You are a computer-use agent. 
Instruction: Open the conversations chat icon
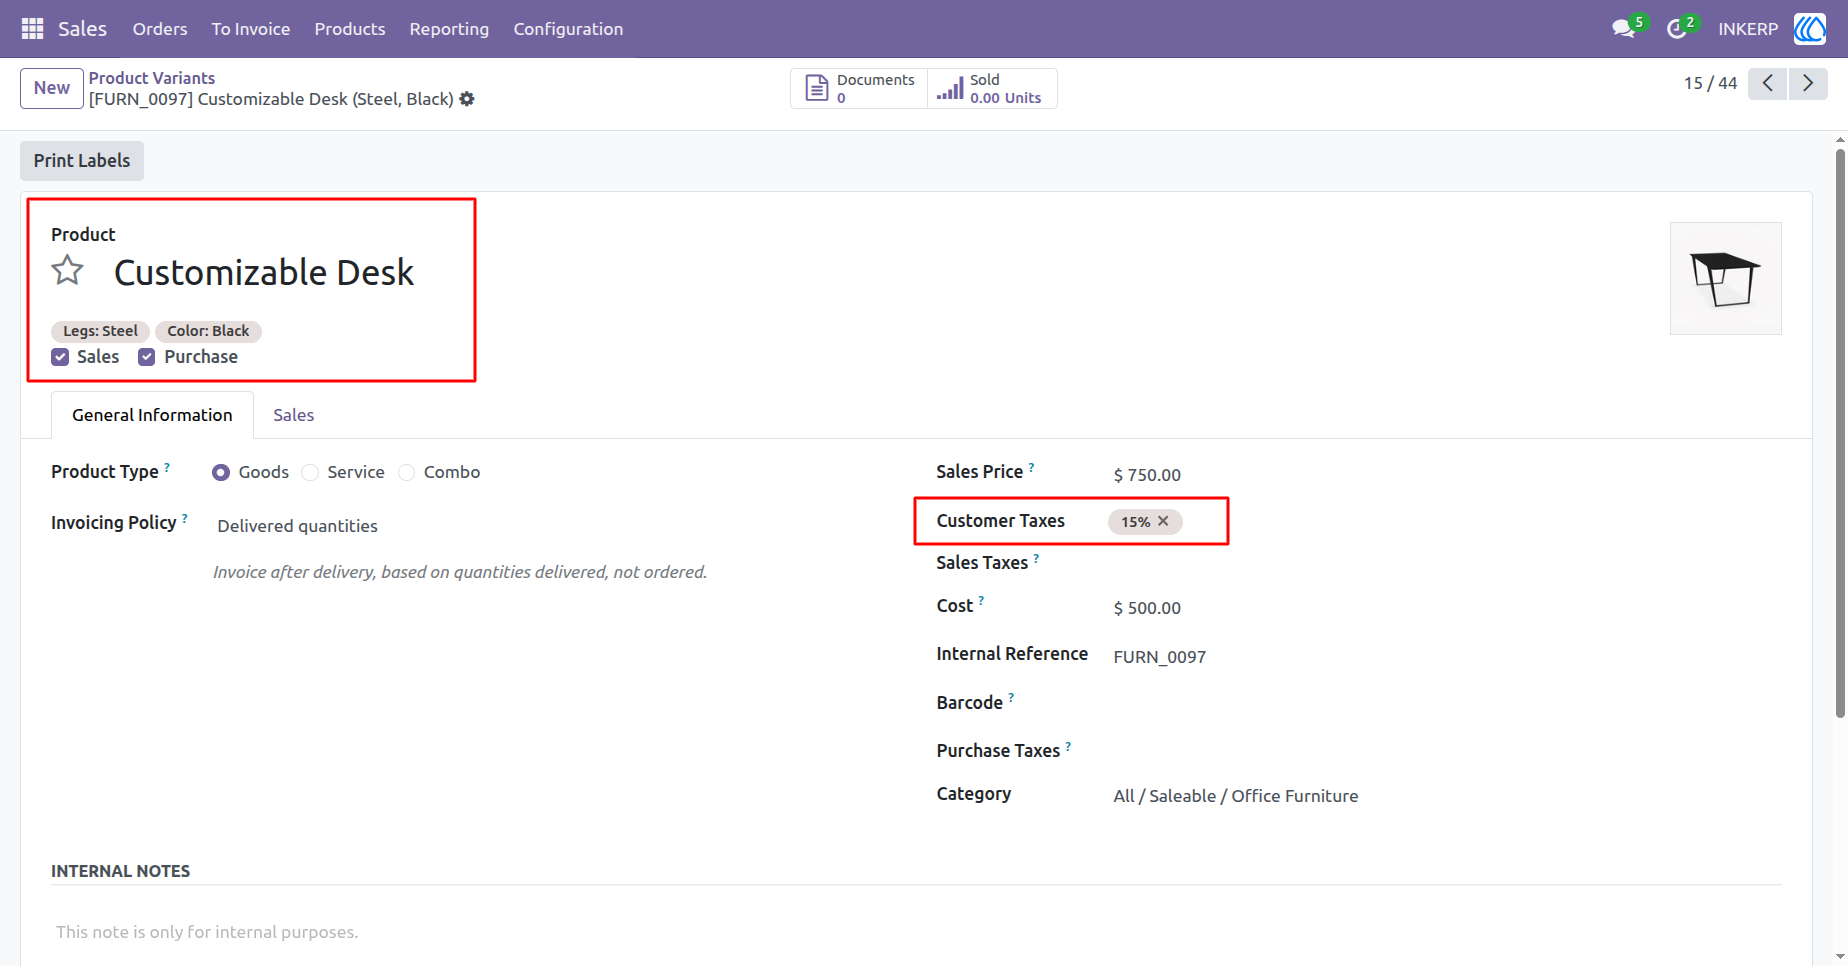[1624, 29]
